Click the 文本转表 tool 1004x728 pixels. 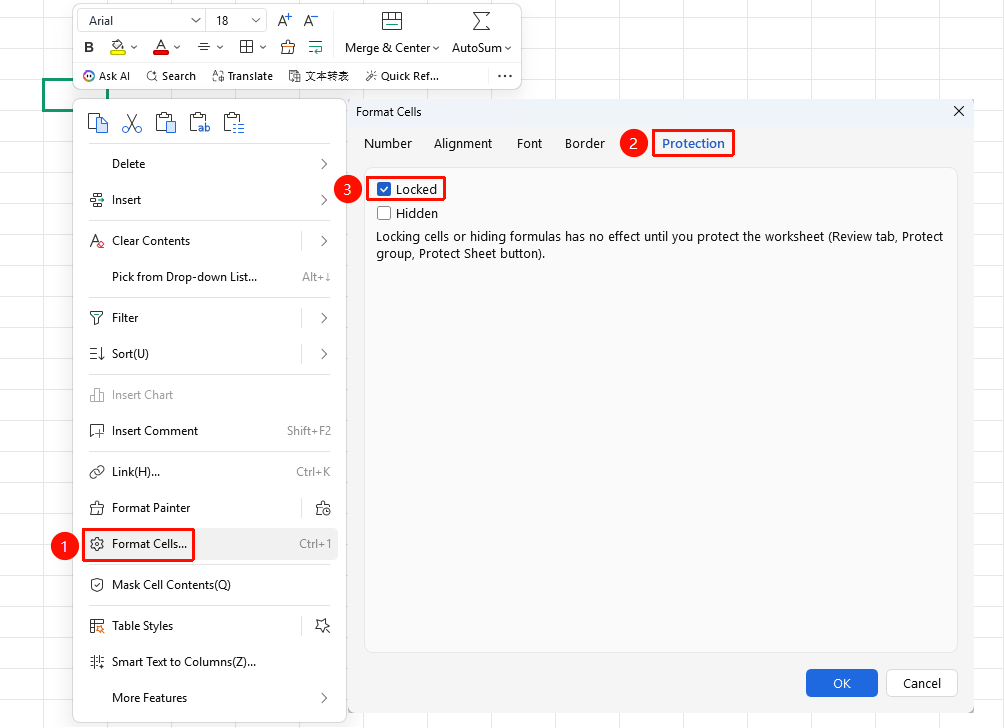(x=319, y=76)
